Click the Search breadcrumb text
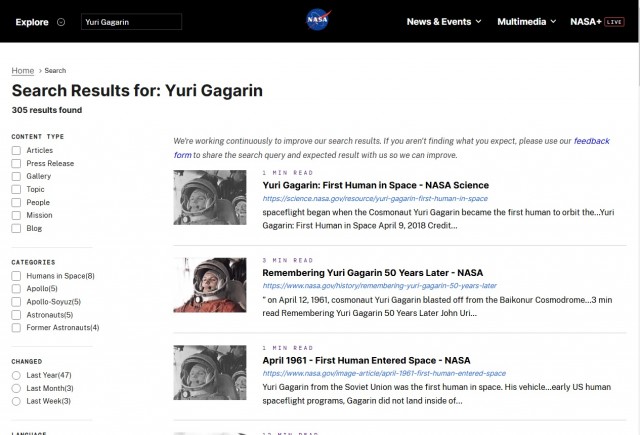The width and height of the screenshot is (640, 435). point(55,71)
